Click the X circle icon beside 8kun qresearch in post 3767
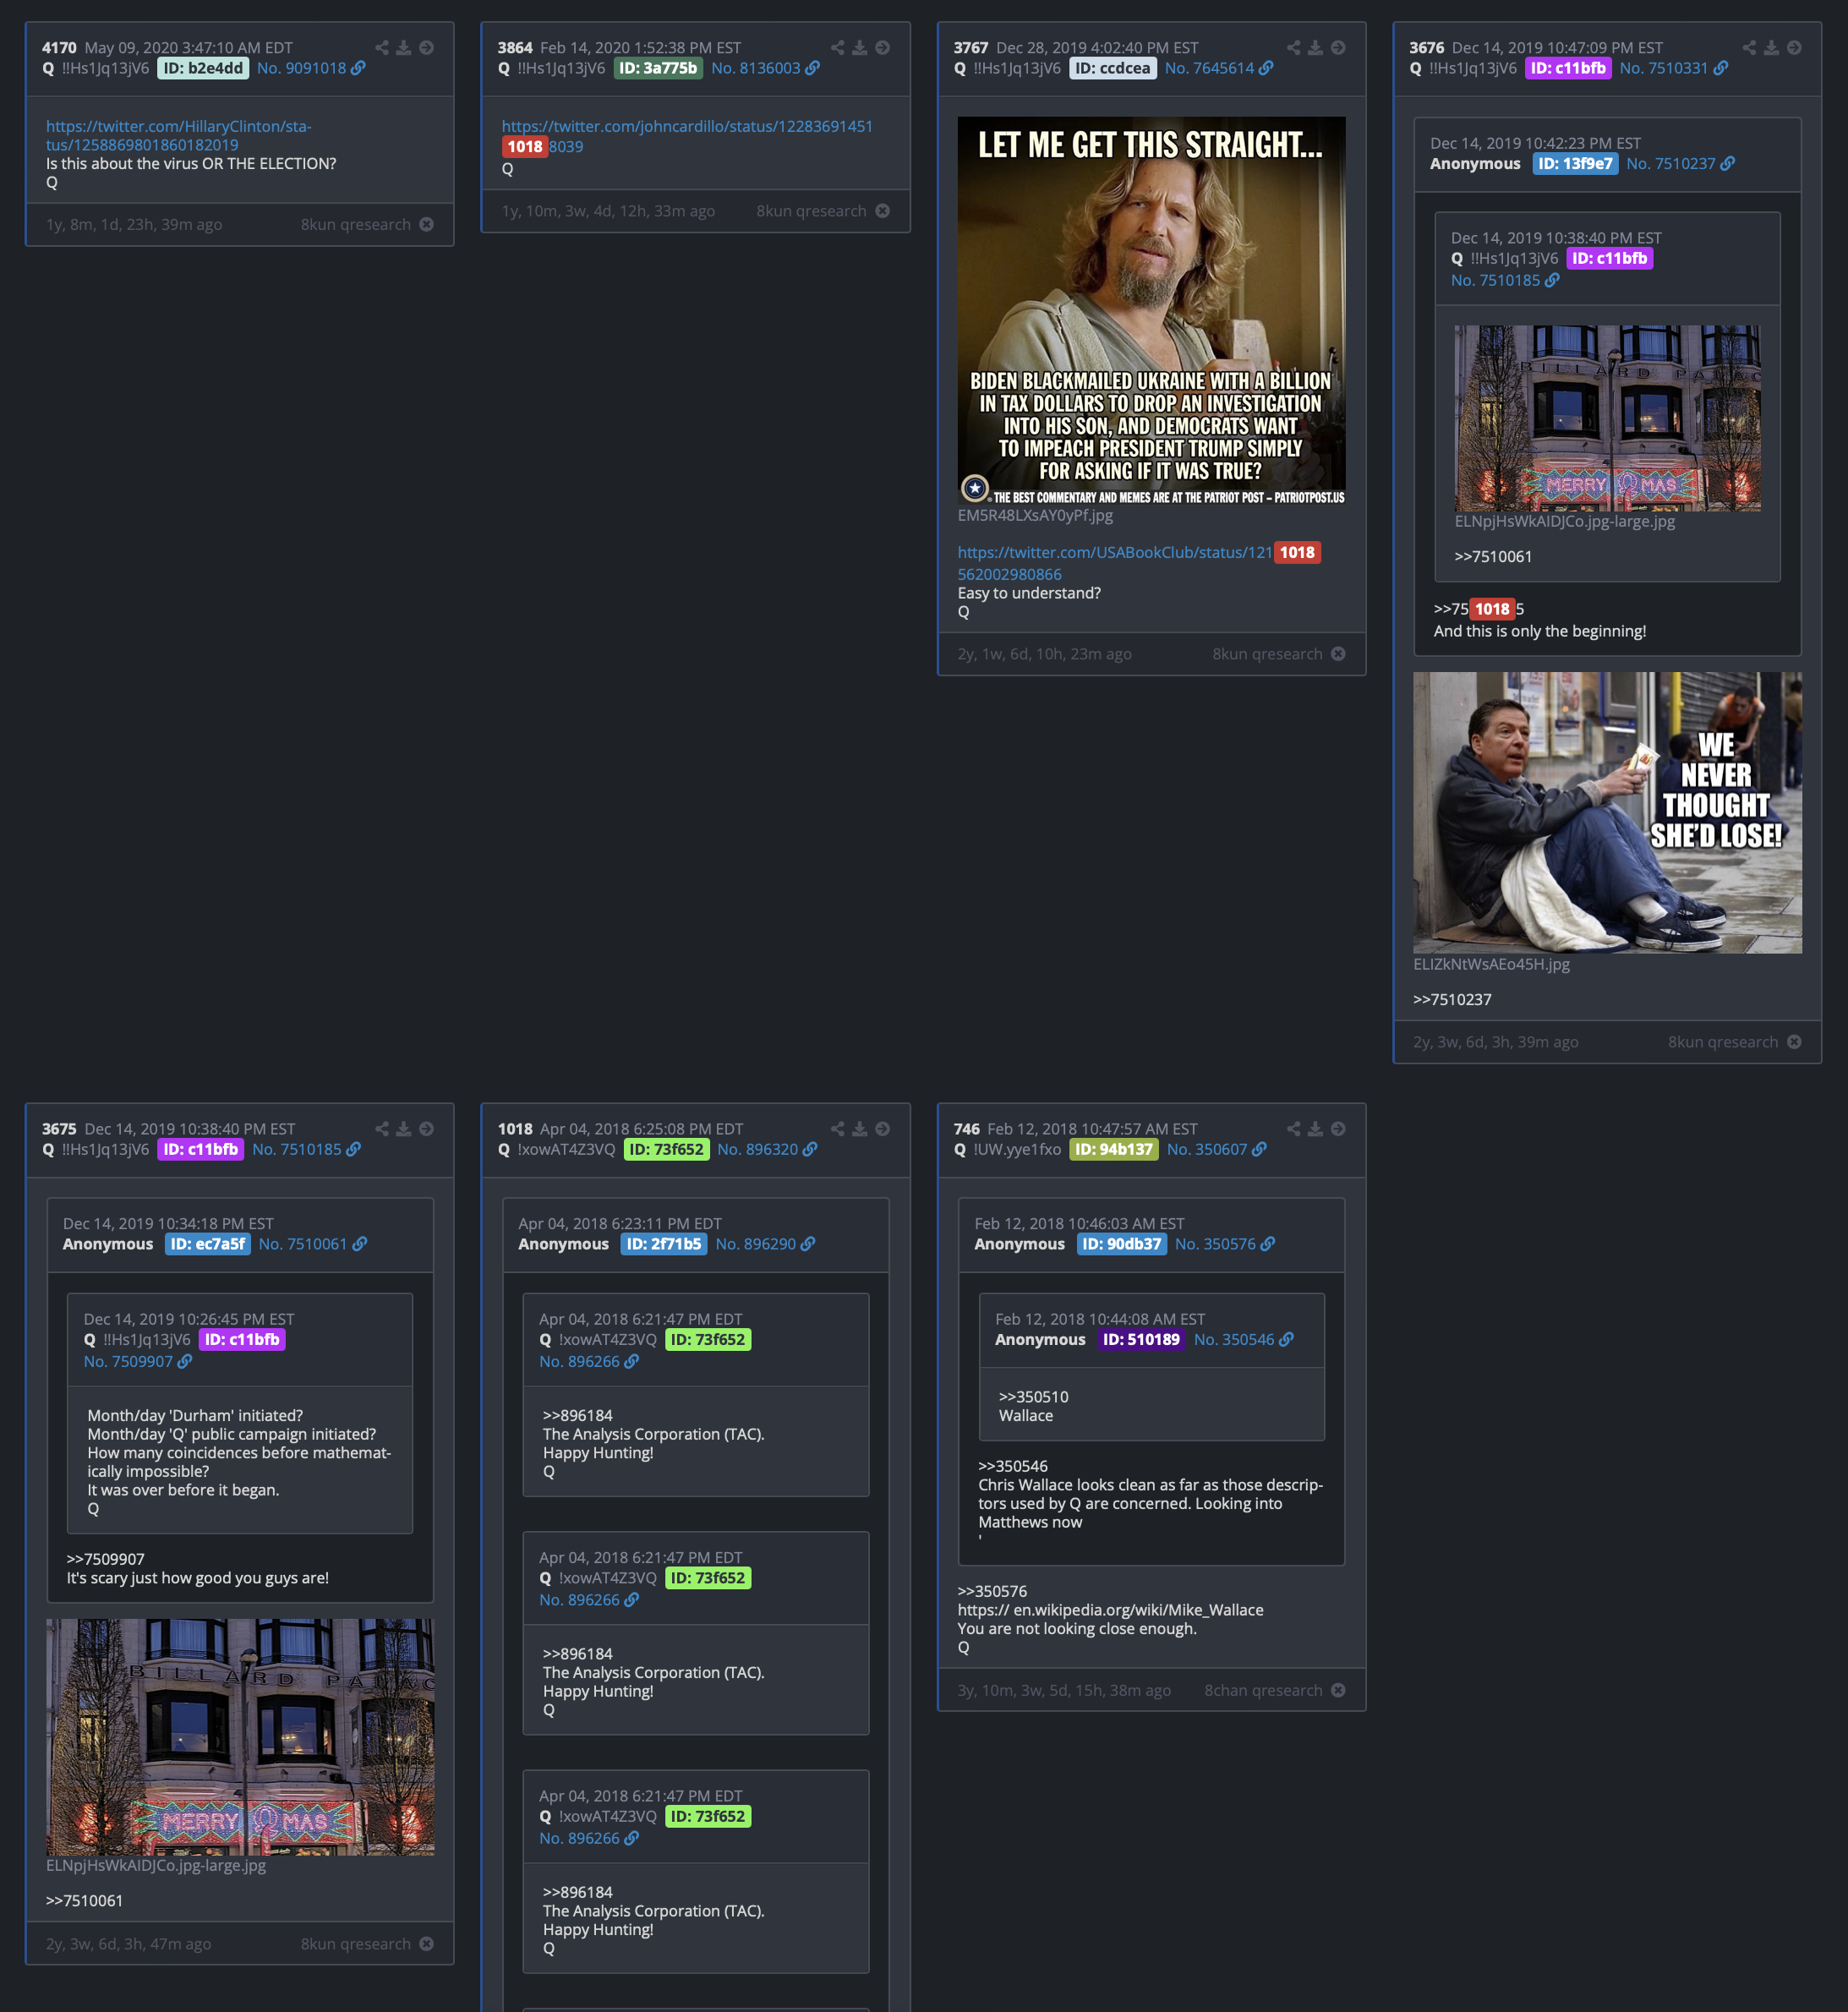The height and width of the screenshot is (2012, 1848). (x=1339, y=654)
